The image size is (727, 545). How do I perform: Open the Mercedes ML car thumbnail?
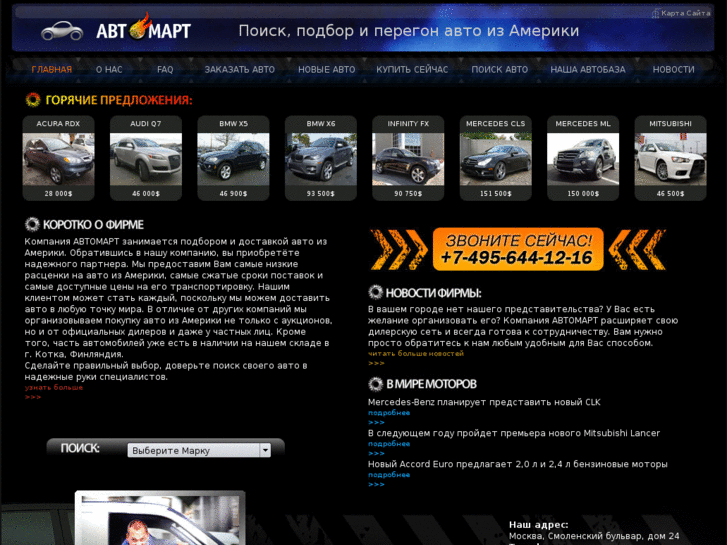tap(583, 159)
